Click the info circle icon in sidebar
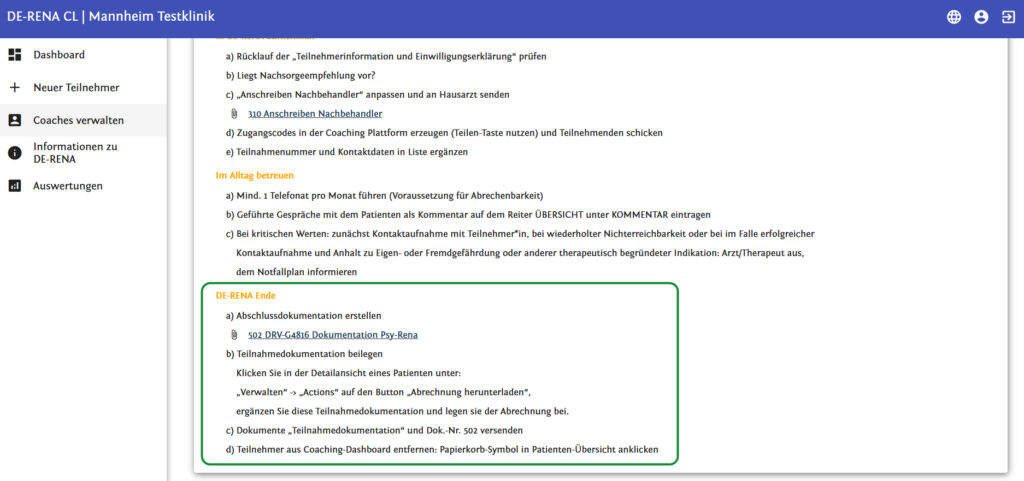This screenshot has width=1024, height=481. (x=15, y=153)
